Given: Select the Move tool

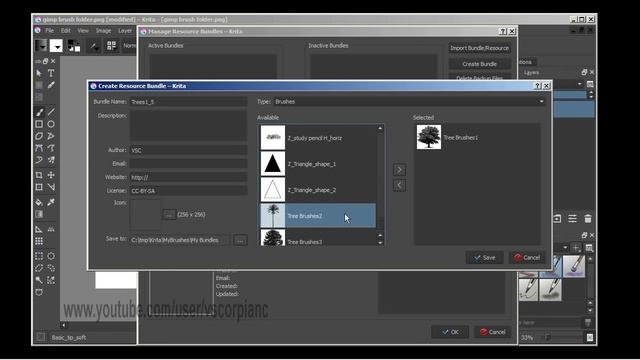Looking at the screenshot, I should pyautogui.click(x=51, y=175).
